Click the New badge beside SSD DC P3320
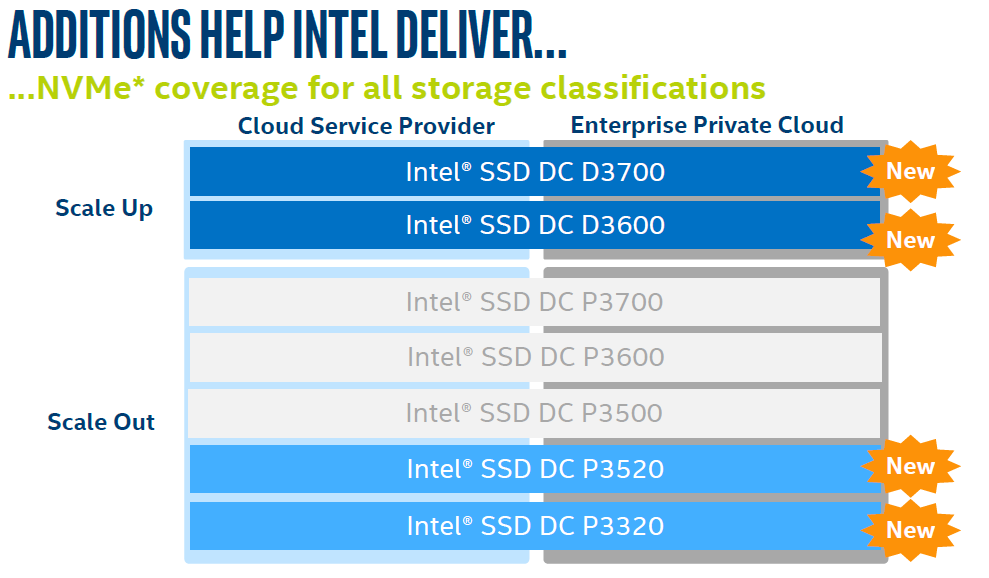Image resolution: width=989 pixels, height=578 pixels. coord(910,530)
